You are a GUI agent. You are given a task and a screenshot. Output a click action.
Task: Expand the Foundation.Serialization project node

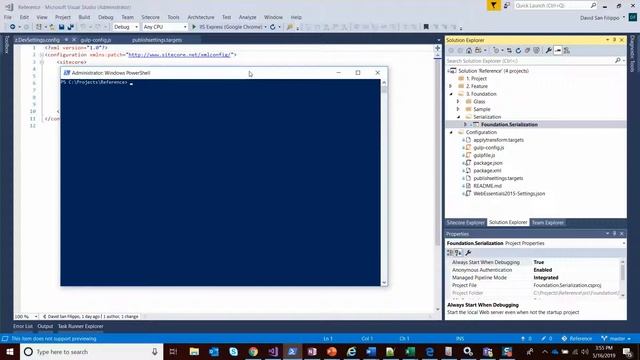point(465,124)
